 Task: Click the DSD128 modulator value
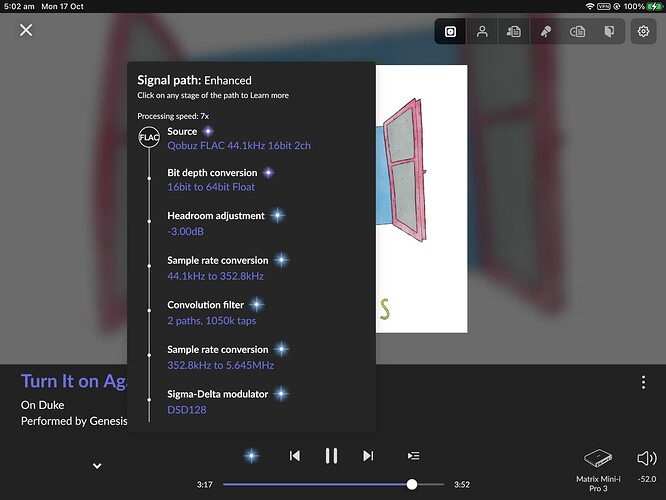point(187,410)
